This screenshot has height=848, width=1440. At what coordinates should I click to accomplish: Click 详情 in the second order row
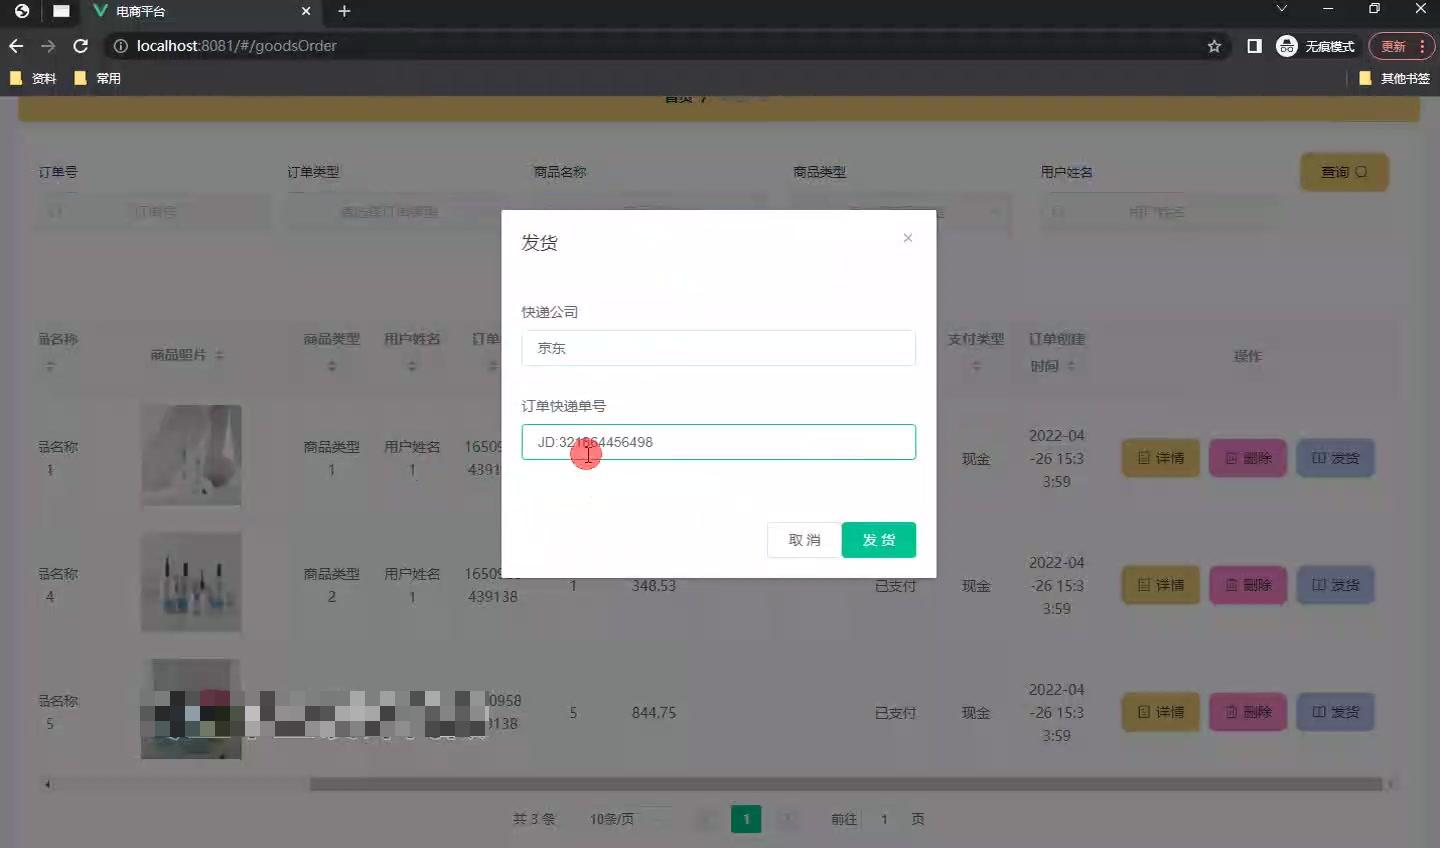pyautogui.click(x=1160, y=585)
